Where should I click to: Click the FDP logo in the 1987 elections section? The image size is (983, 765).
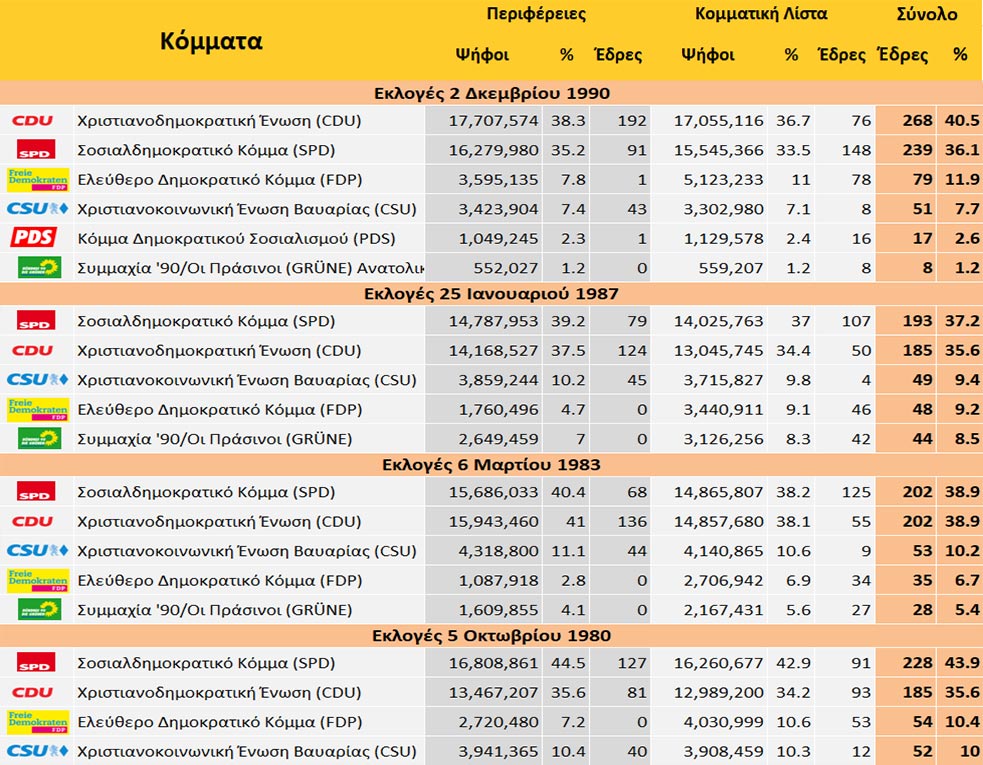(38, 409)
